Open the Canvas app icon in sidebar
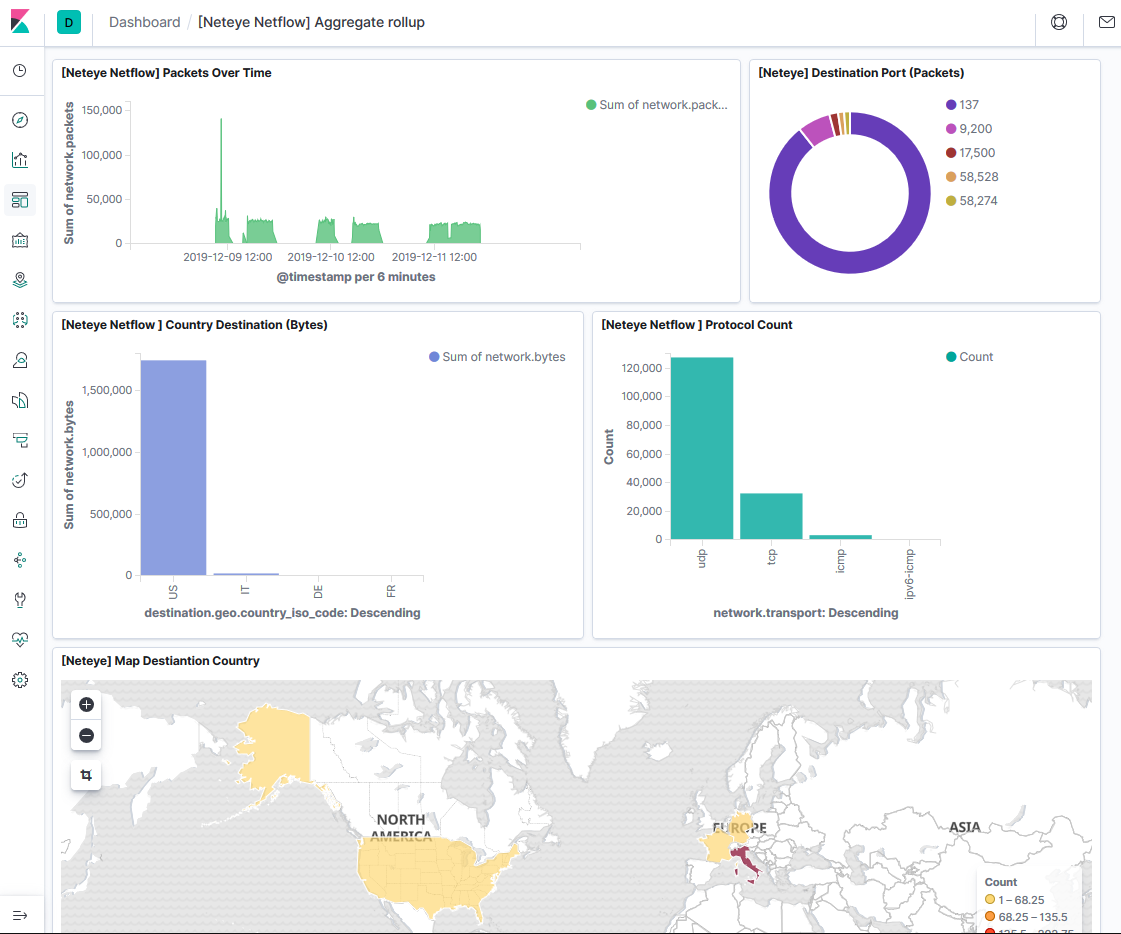 coord(20,240)
